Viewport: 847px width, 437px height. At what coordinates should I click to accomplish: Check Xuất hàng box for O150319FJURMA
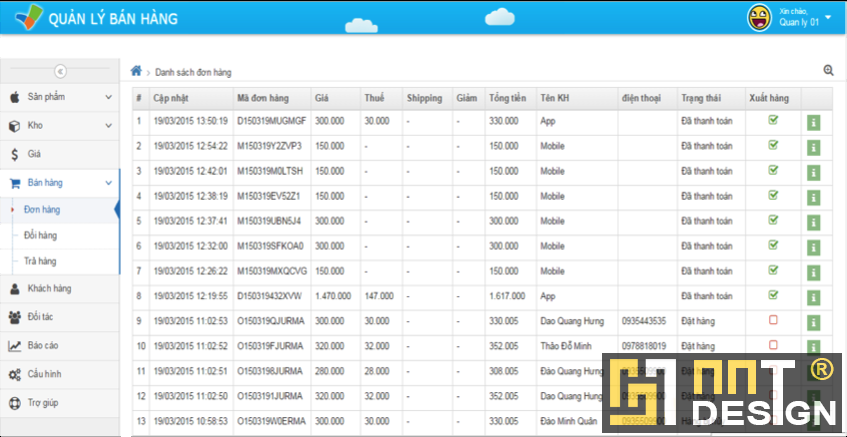point(773,345)
